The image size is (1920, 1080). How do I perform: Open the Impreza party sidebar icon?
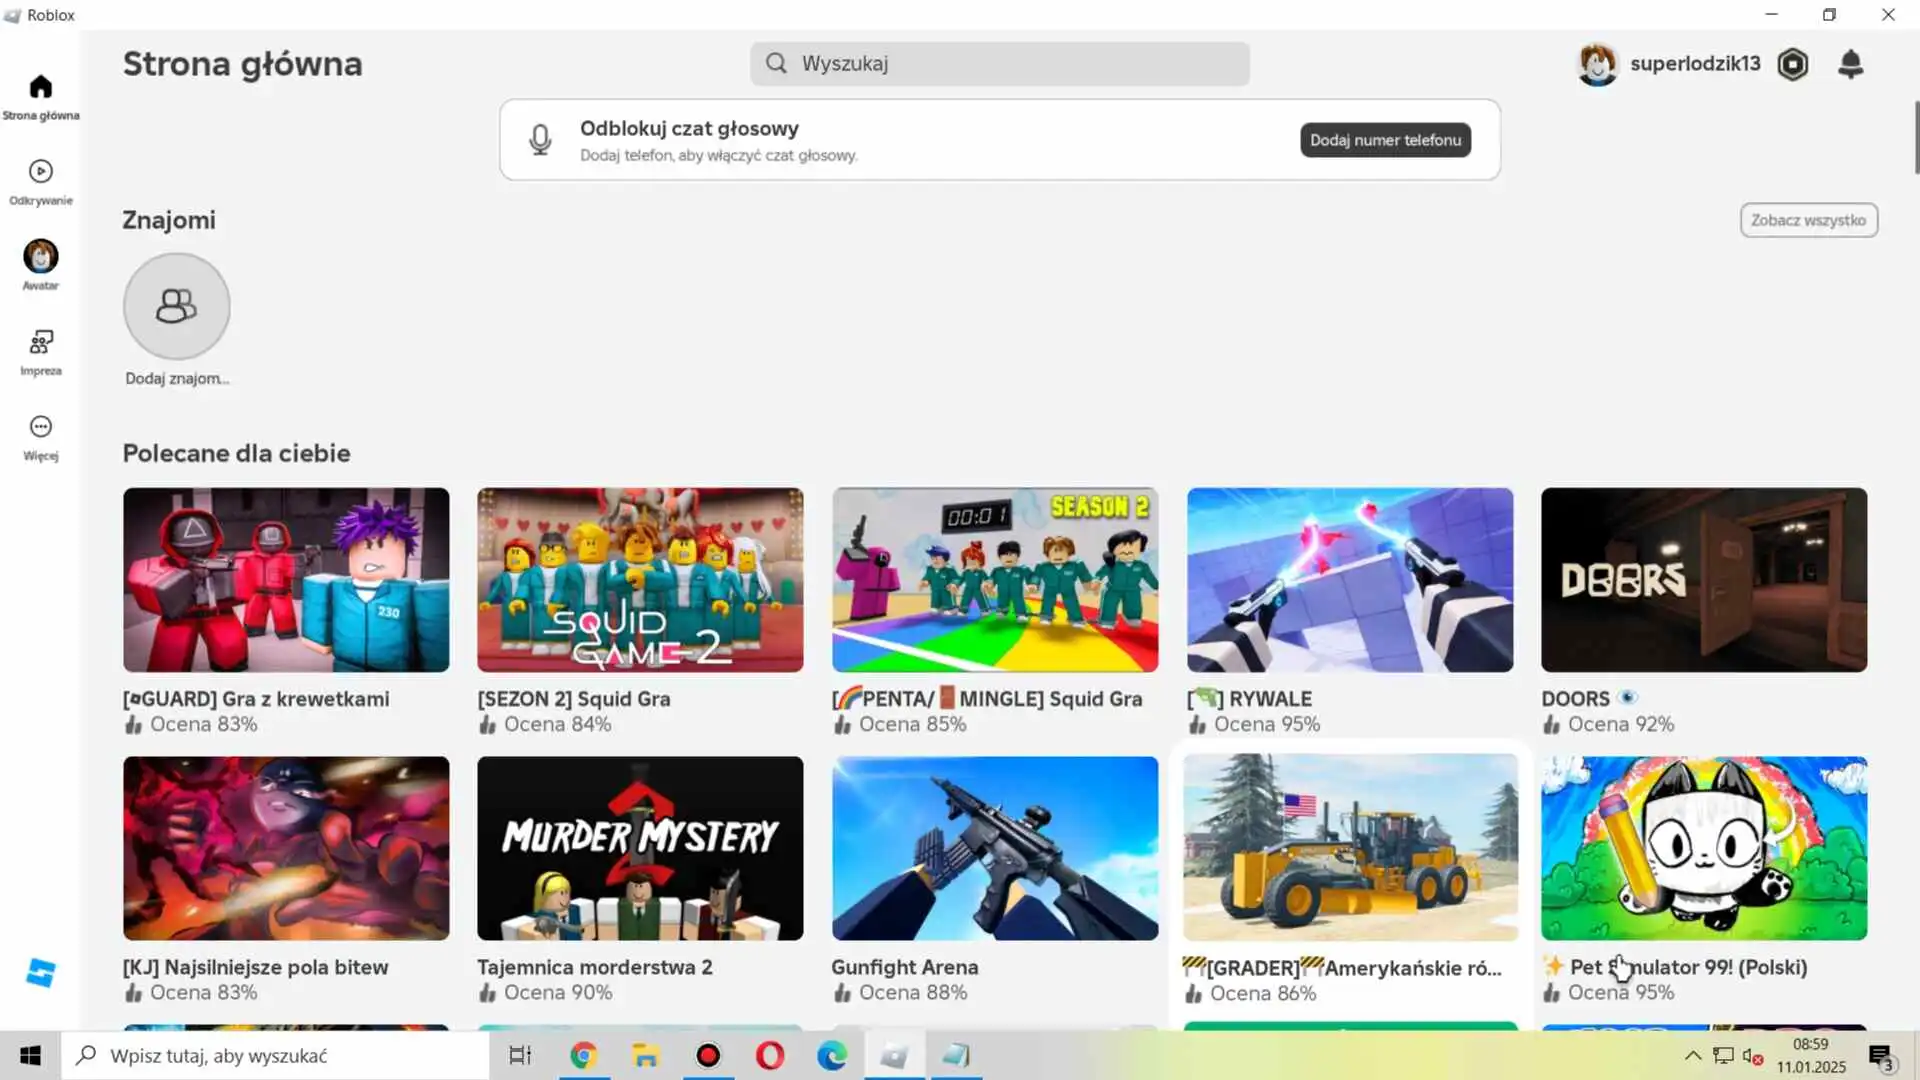[40, 342]
